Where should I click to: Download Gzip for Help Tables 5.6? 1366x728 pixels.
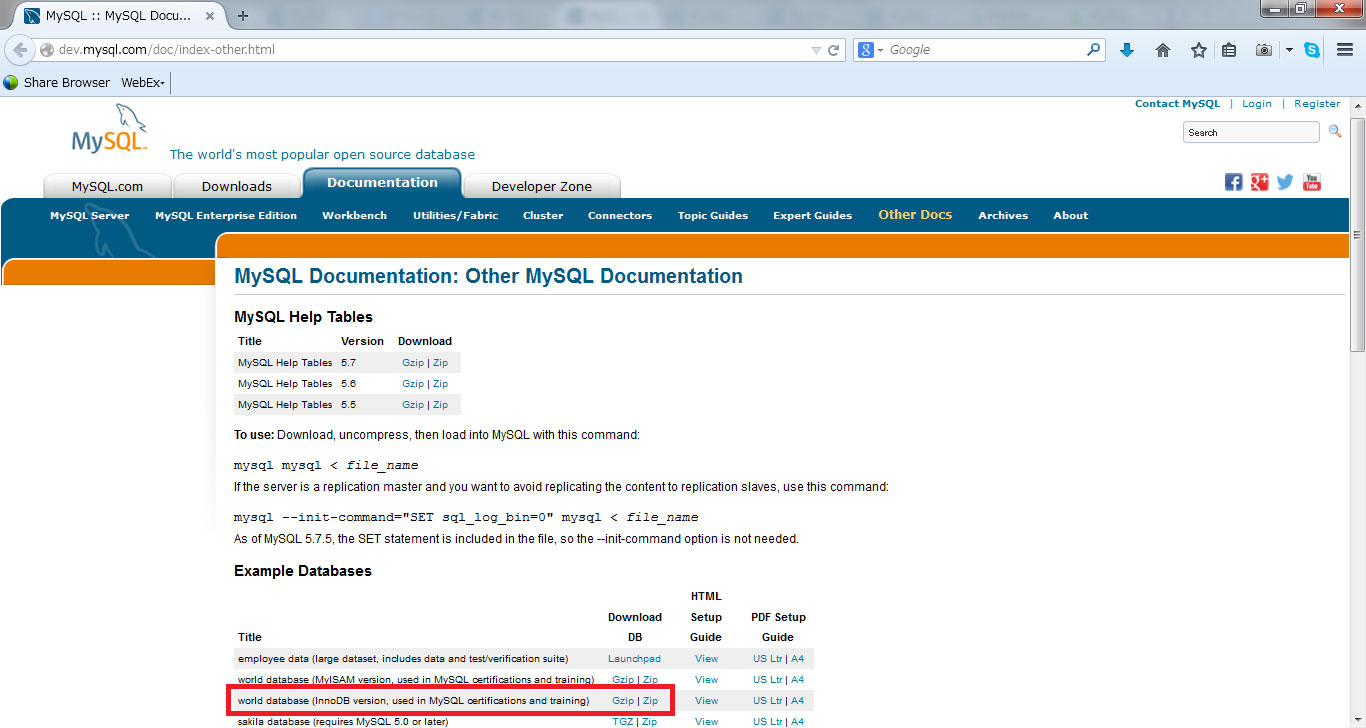click(x=413, y=384)
